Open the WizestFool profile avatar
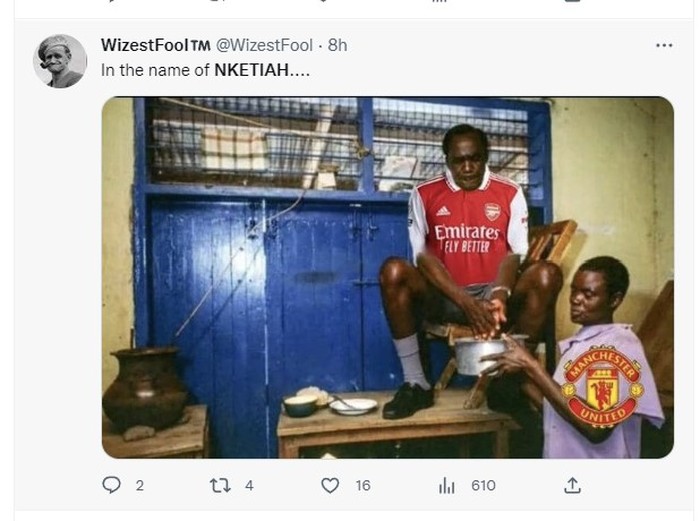 61,61
